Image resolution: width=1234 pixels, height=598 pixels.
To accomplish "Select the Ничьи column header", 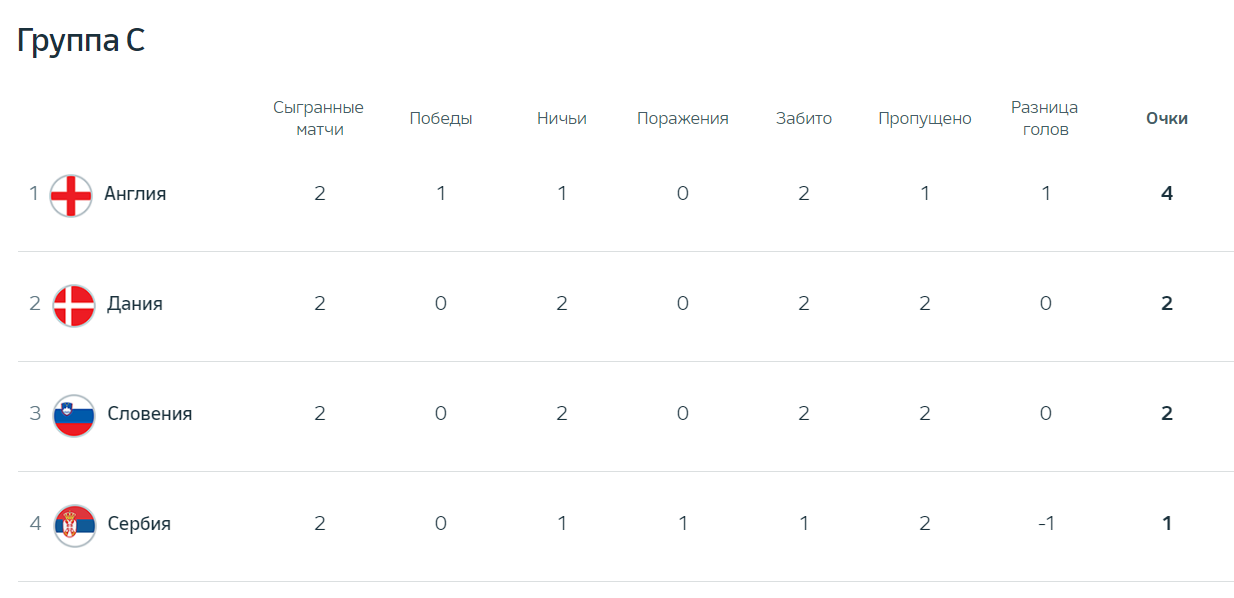I will tap(562, 118).
